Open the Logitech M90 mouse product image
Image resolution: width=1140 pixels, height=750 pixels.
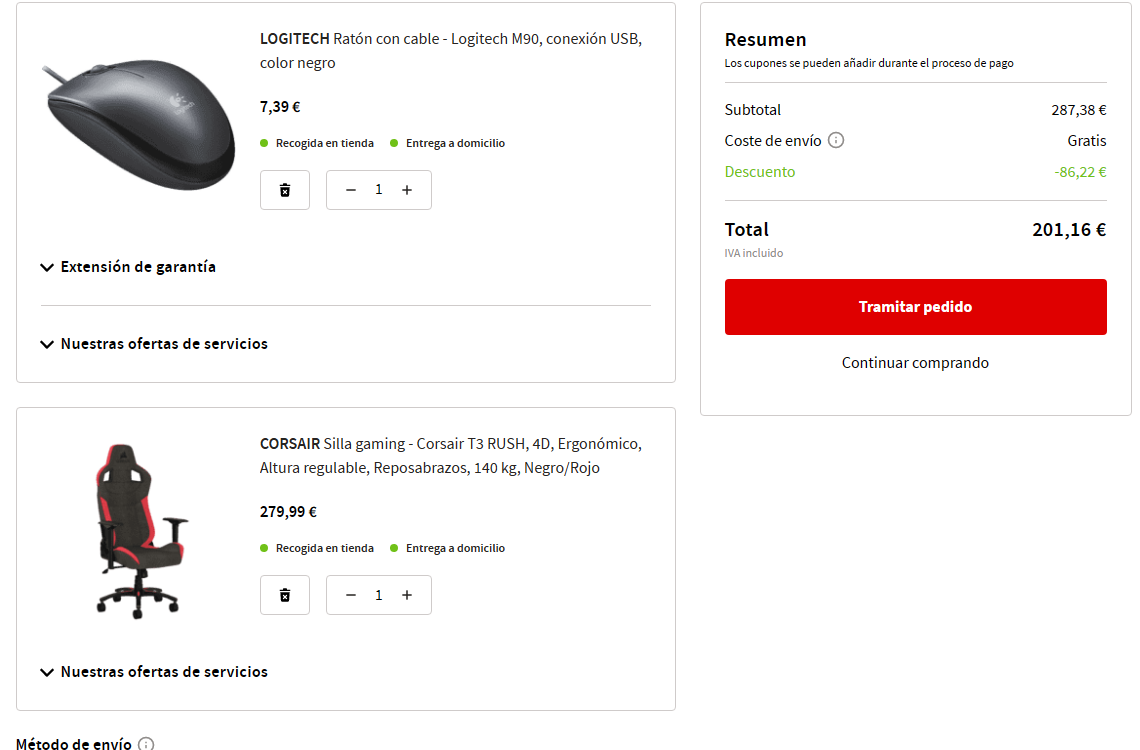coord(140,125)
